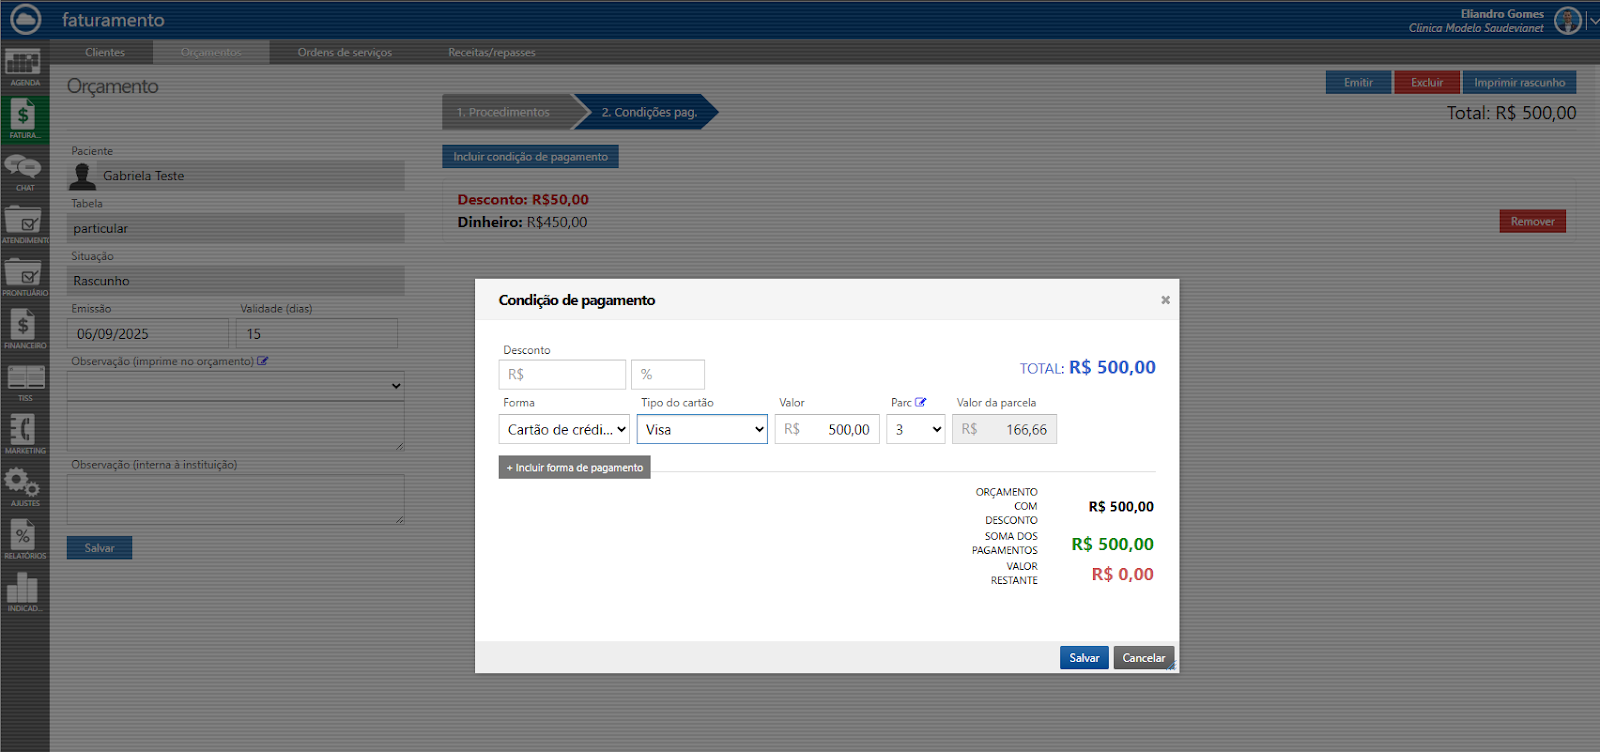This screenshot has width=1600, height=752.
Task: Close the Condição de pagamento dialog
Action: 1165,300
